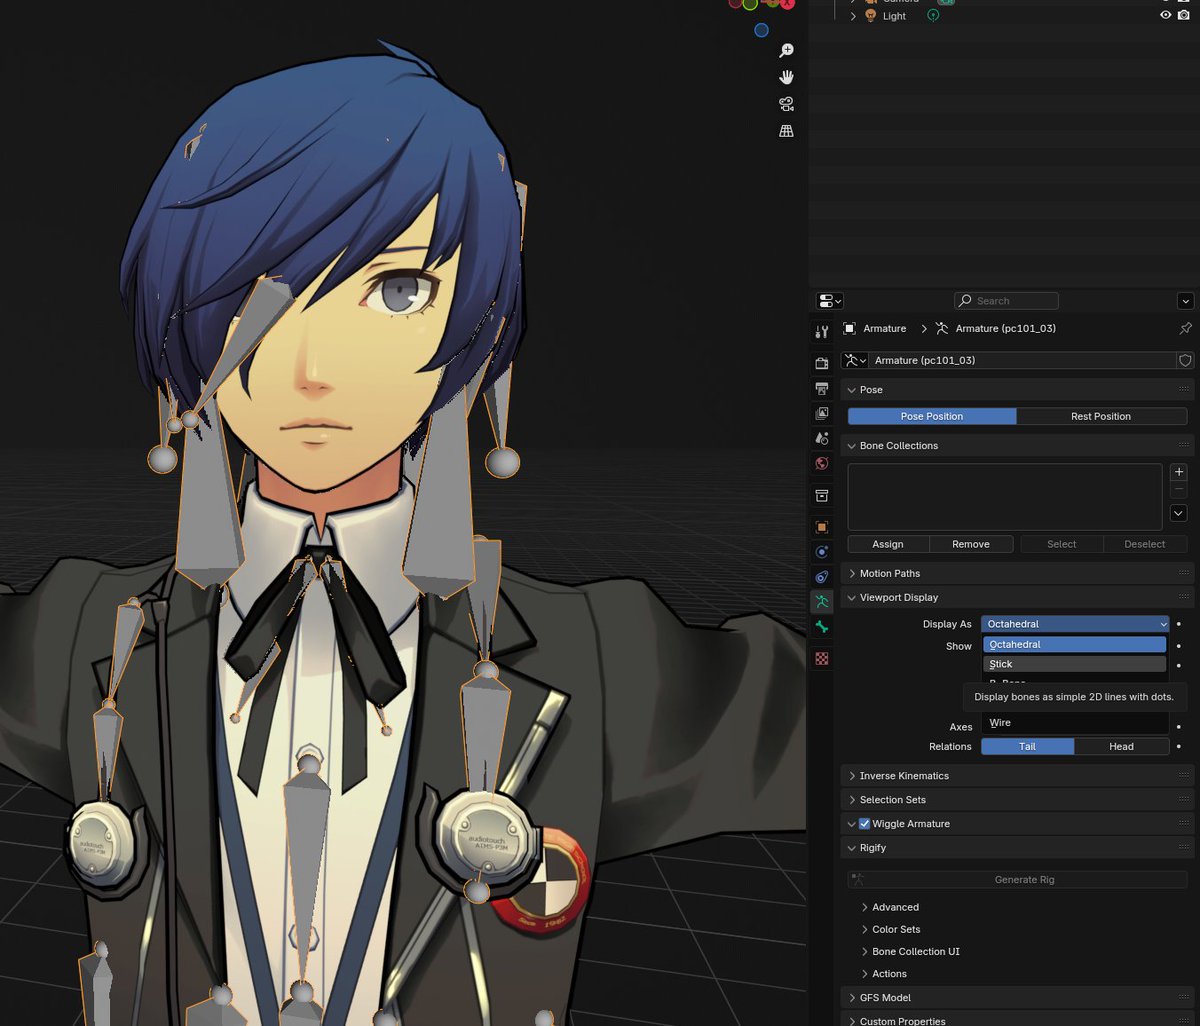1200x1026 pixels.
Task: Collapse the Pose panel
Action: click(x=852, y=390)
